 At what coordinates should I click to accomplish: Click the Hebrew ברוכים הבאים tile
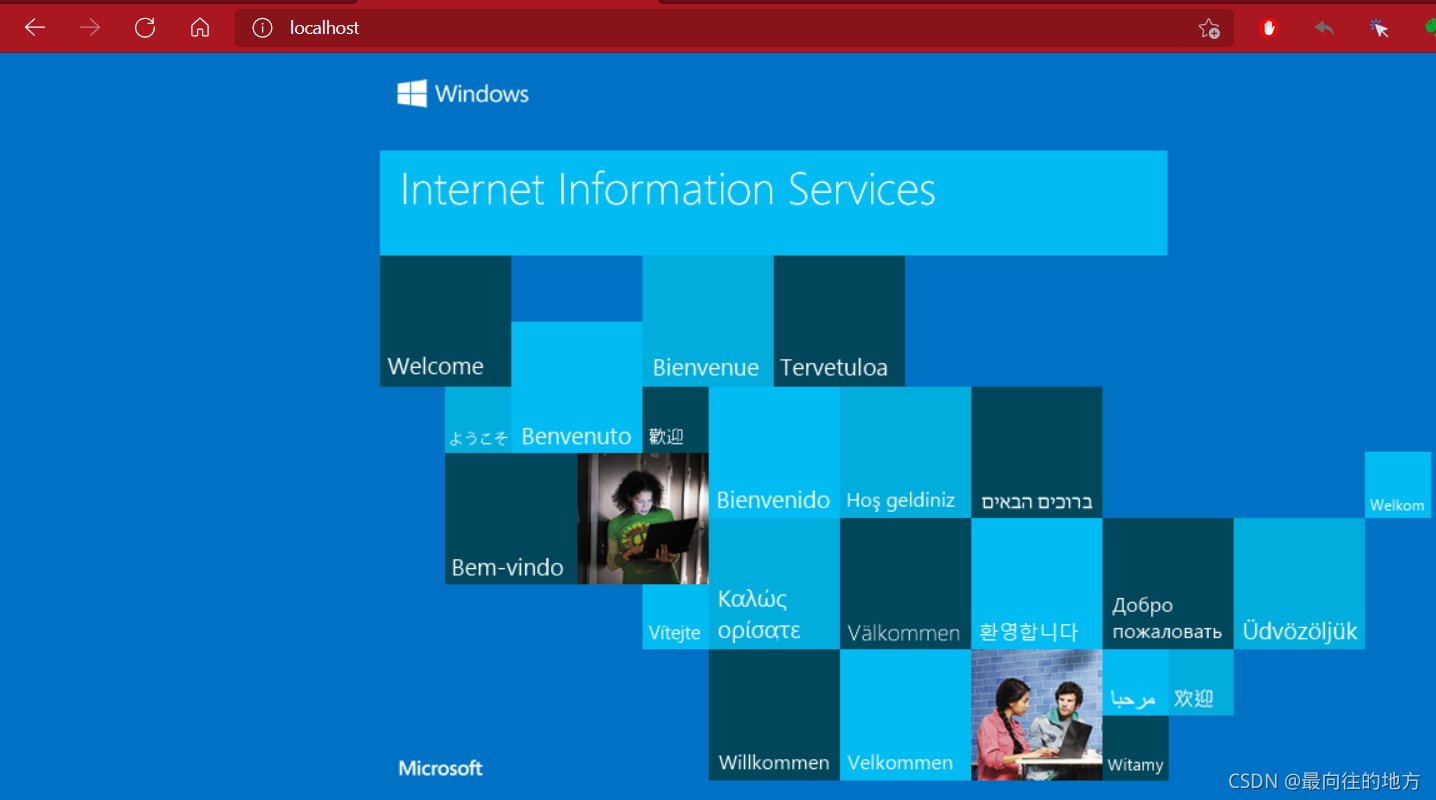pyautogui.click(x=1036, y=452)
